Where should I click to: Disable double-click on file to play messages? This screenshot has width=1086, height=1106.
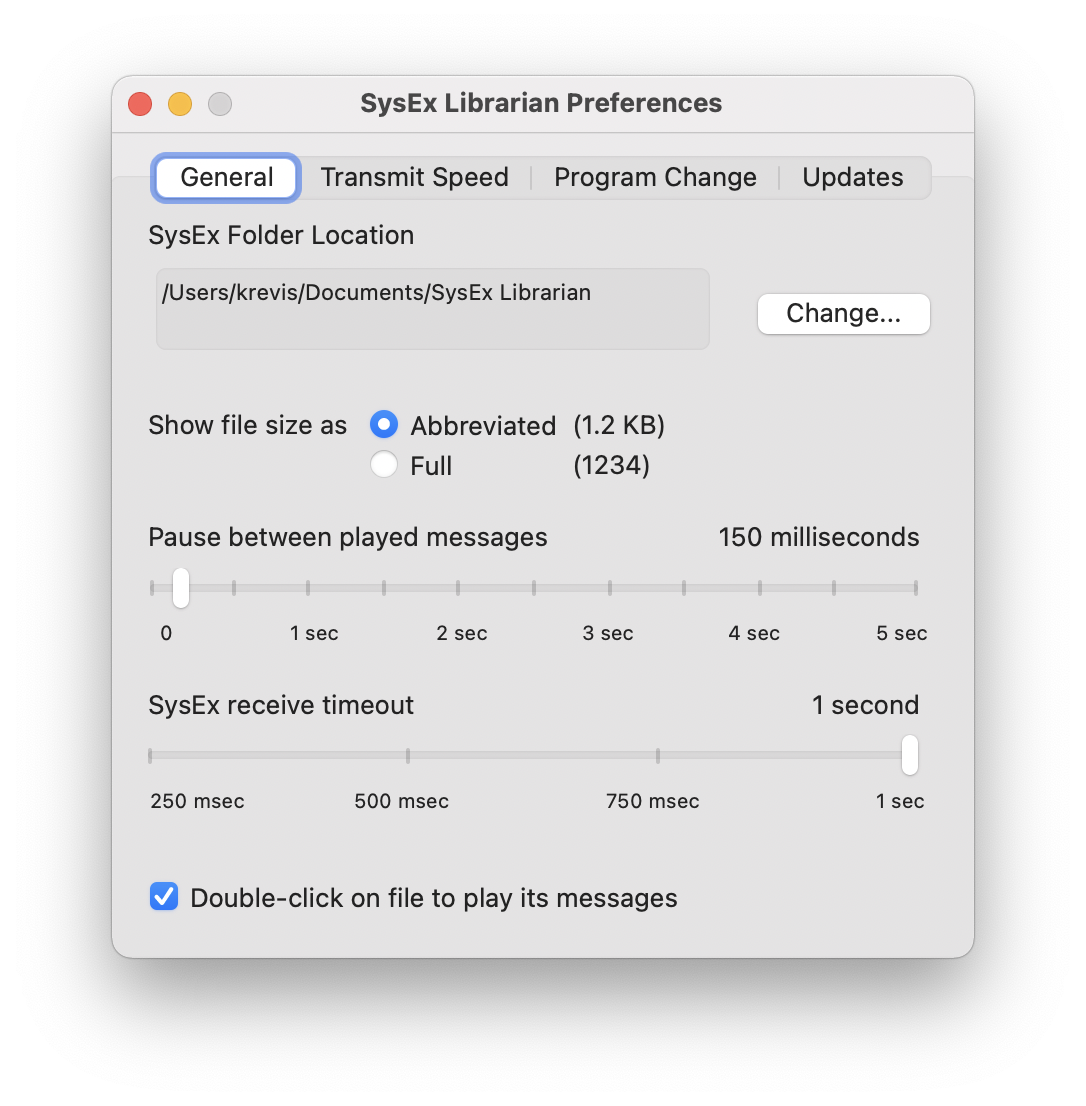pos(163,896)
